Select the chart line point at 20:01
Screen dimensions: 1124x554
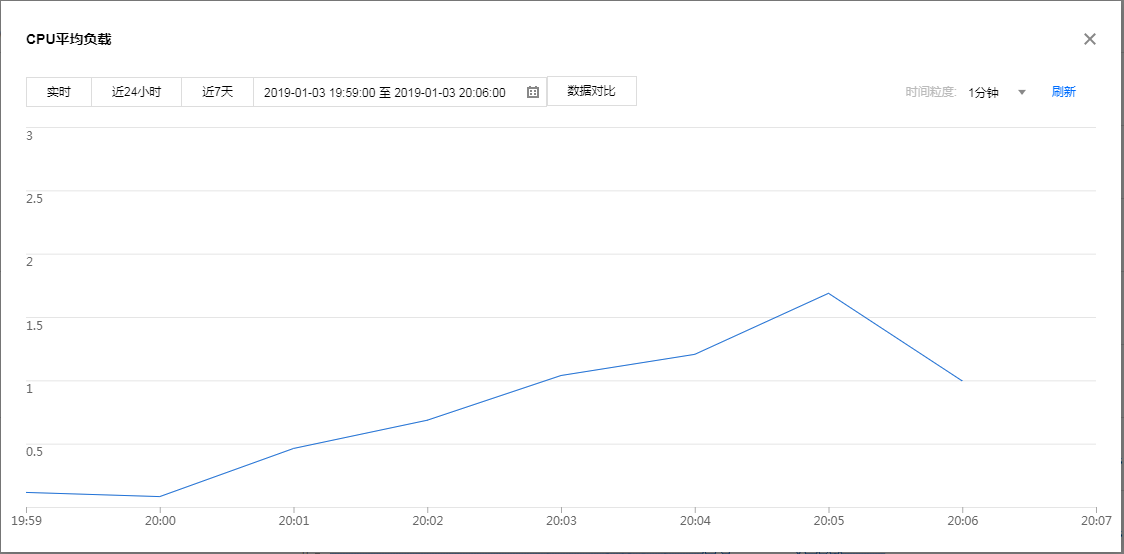tap(293, 448)
